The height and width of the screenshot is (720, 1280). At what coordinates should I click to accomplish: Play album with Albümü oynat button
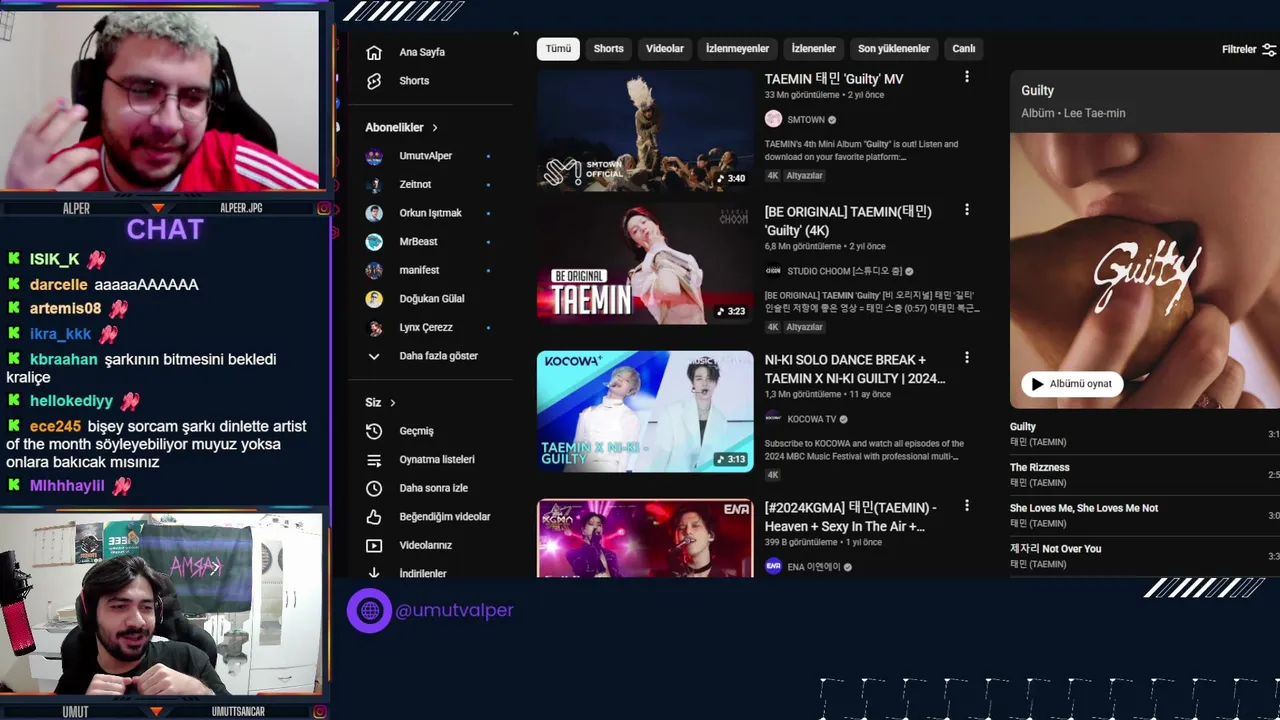pos(1072,384)
